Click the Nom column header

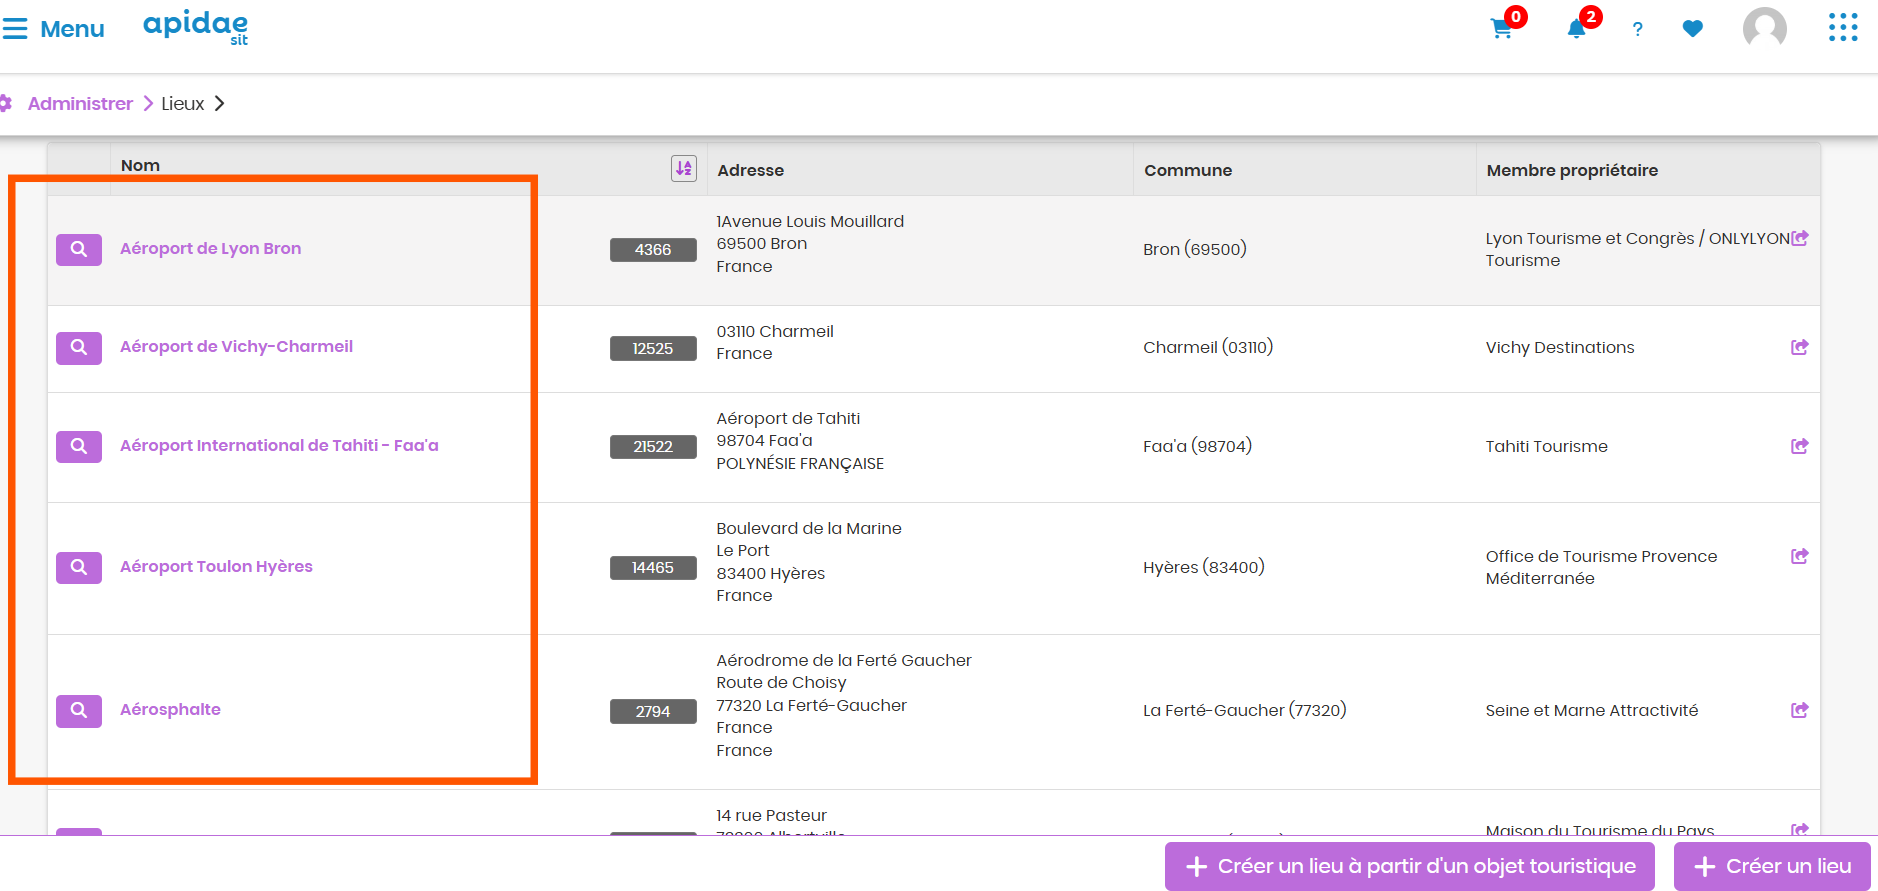coord(140,165)
